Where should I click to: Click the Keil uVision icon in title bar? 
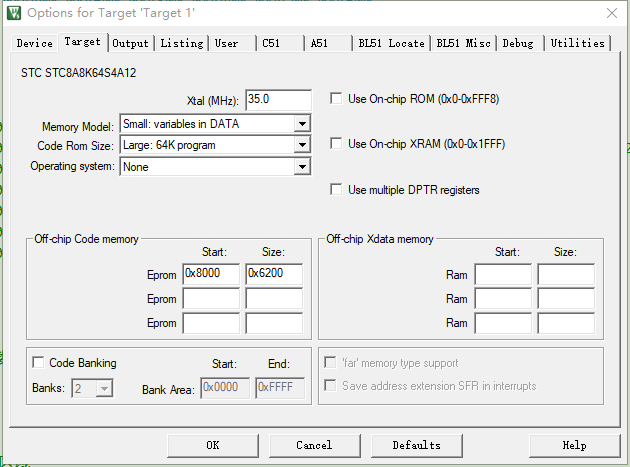[14, 13]
